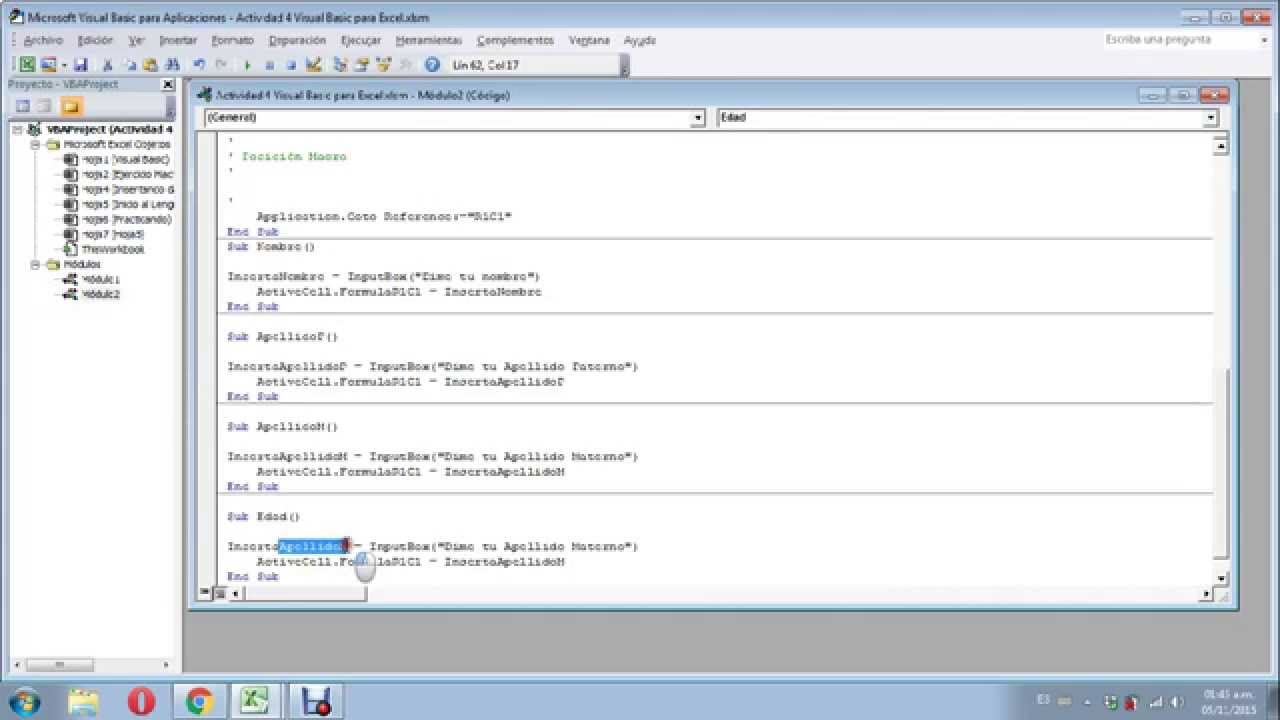The width and height of the screenshot is (1280, 720).
Task: Click the code window scroll up arrow
Action: click(x=1220, y=147)
